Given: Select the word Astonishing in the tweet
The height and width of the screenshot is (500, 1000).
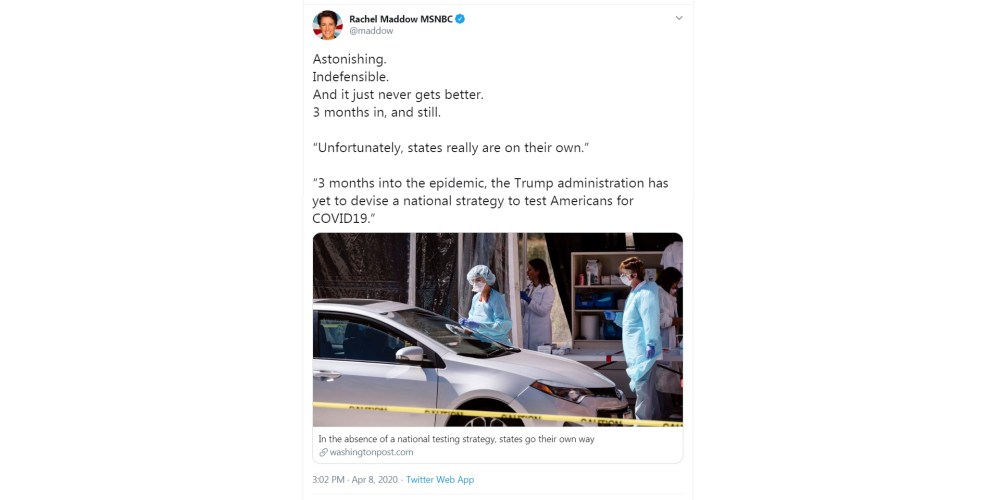Looking at the screenshot, I should [349, 59].
